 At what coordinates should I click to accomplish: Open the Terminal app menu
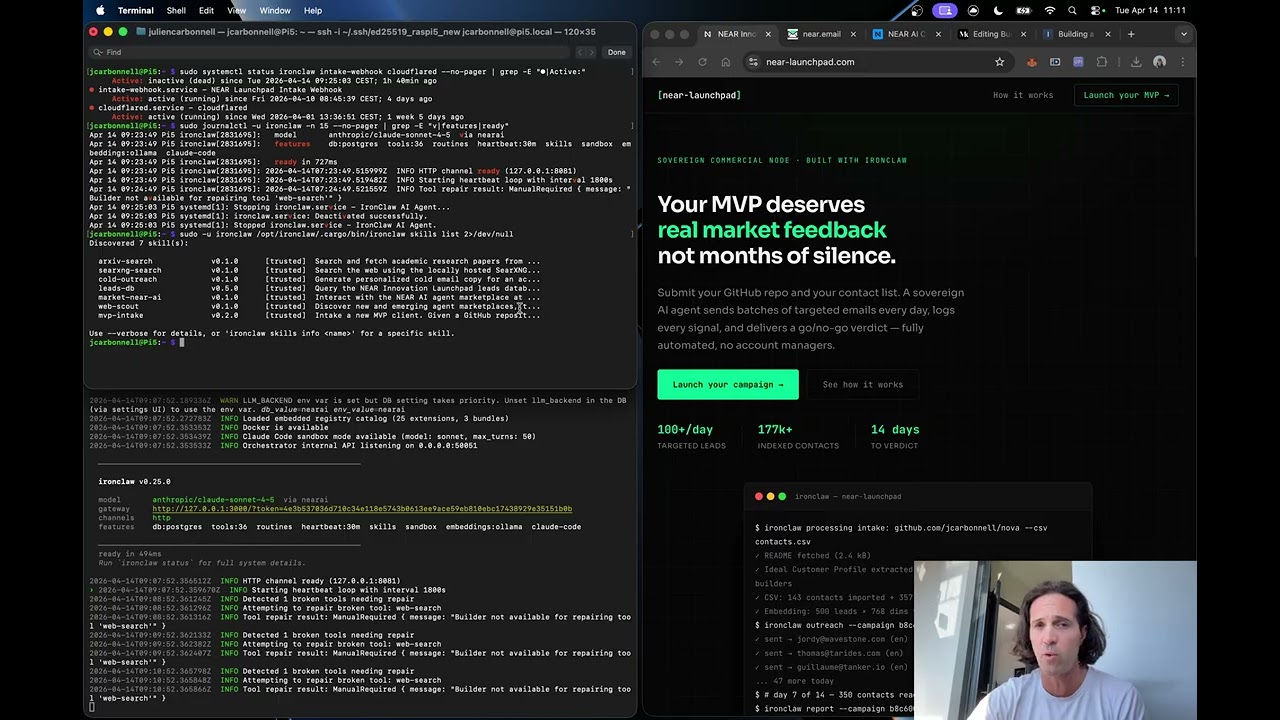point(135,11)
